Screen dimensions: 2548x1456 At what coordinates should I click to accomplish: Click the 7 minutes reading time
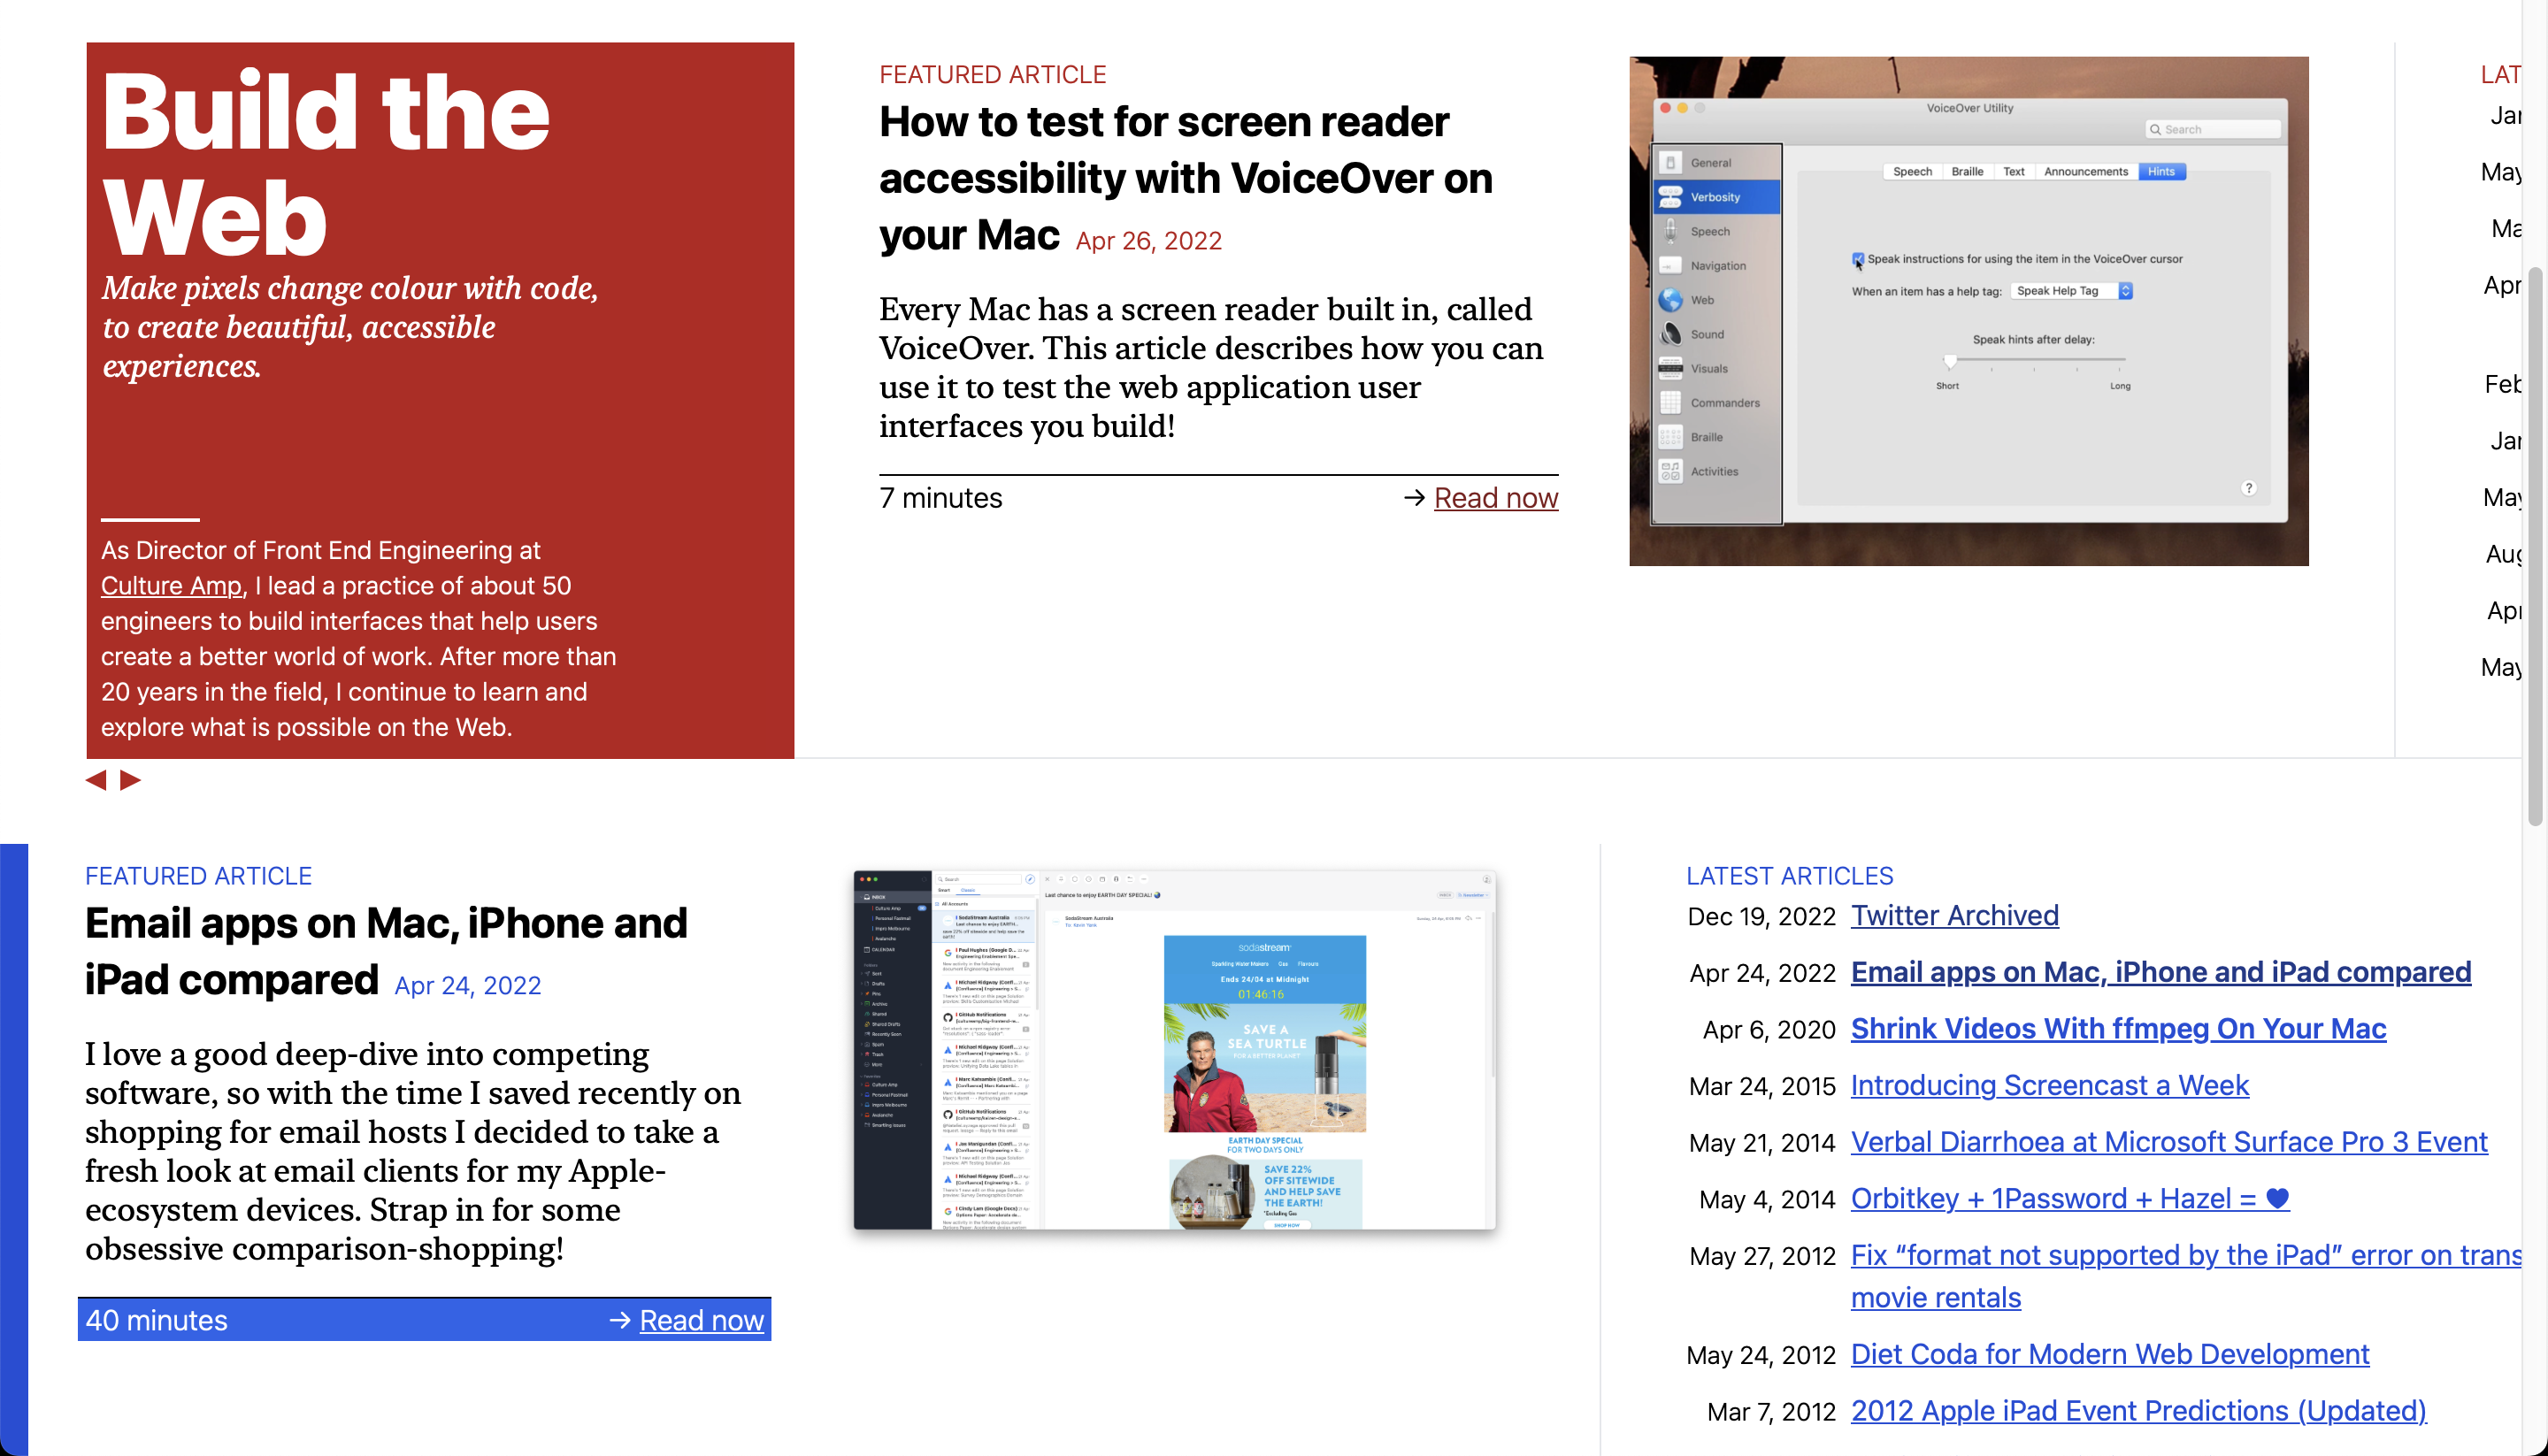point(940,498)
